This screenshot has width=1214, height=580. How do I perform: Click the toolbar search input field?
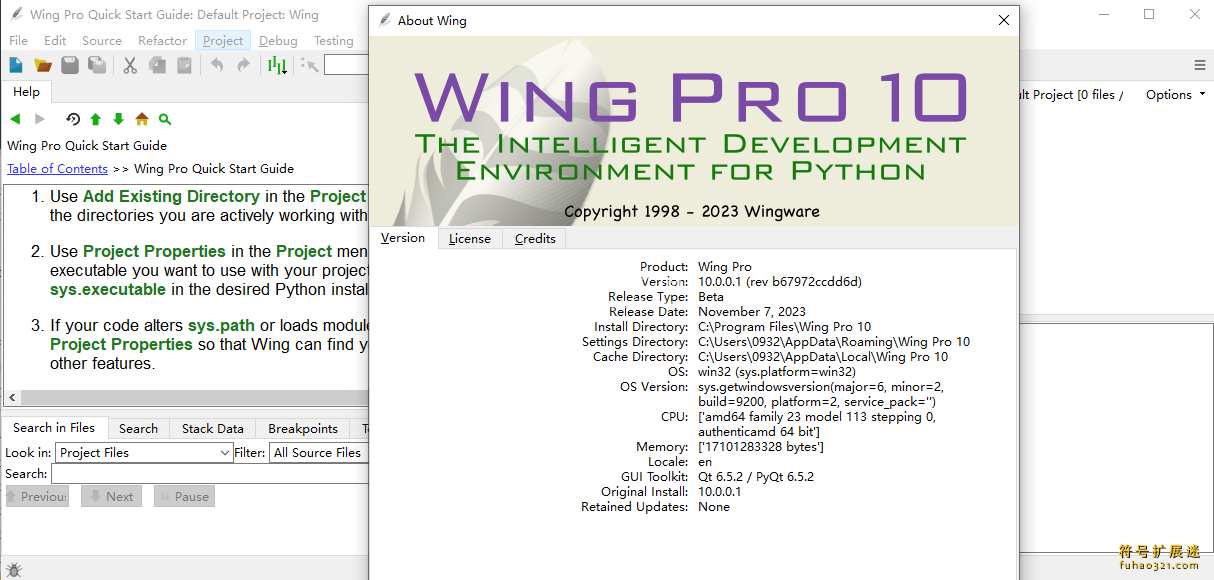pos(346,65)
